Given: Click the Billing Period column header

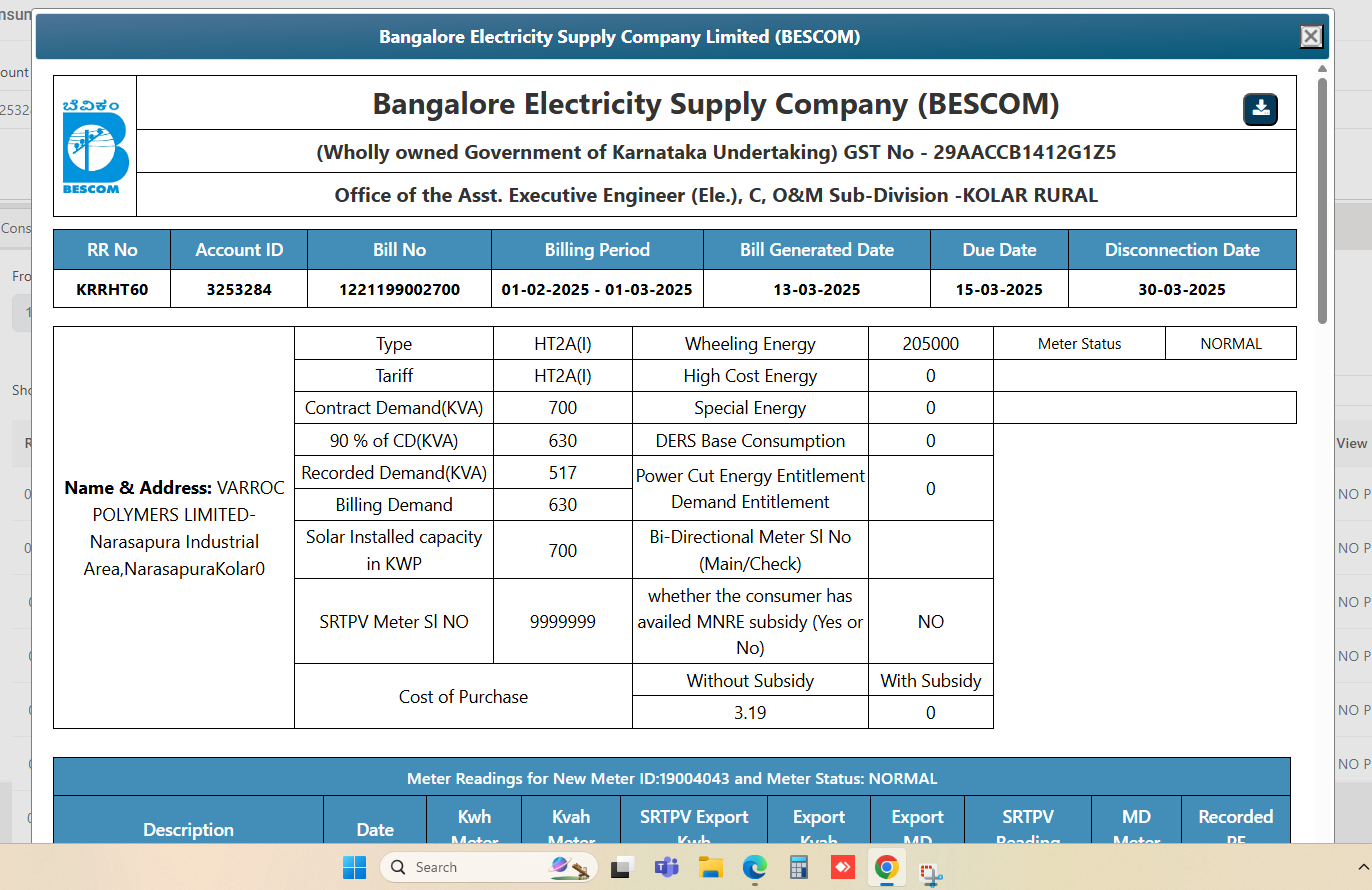Looking at the screenshot, I should point(597,250).
